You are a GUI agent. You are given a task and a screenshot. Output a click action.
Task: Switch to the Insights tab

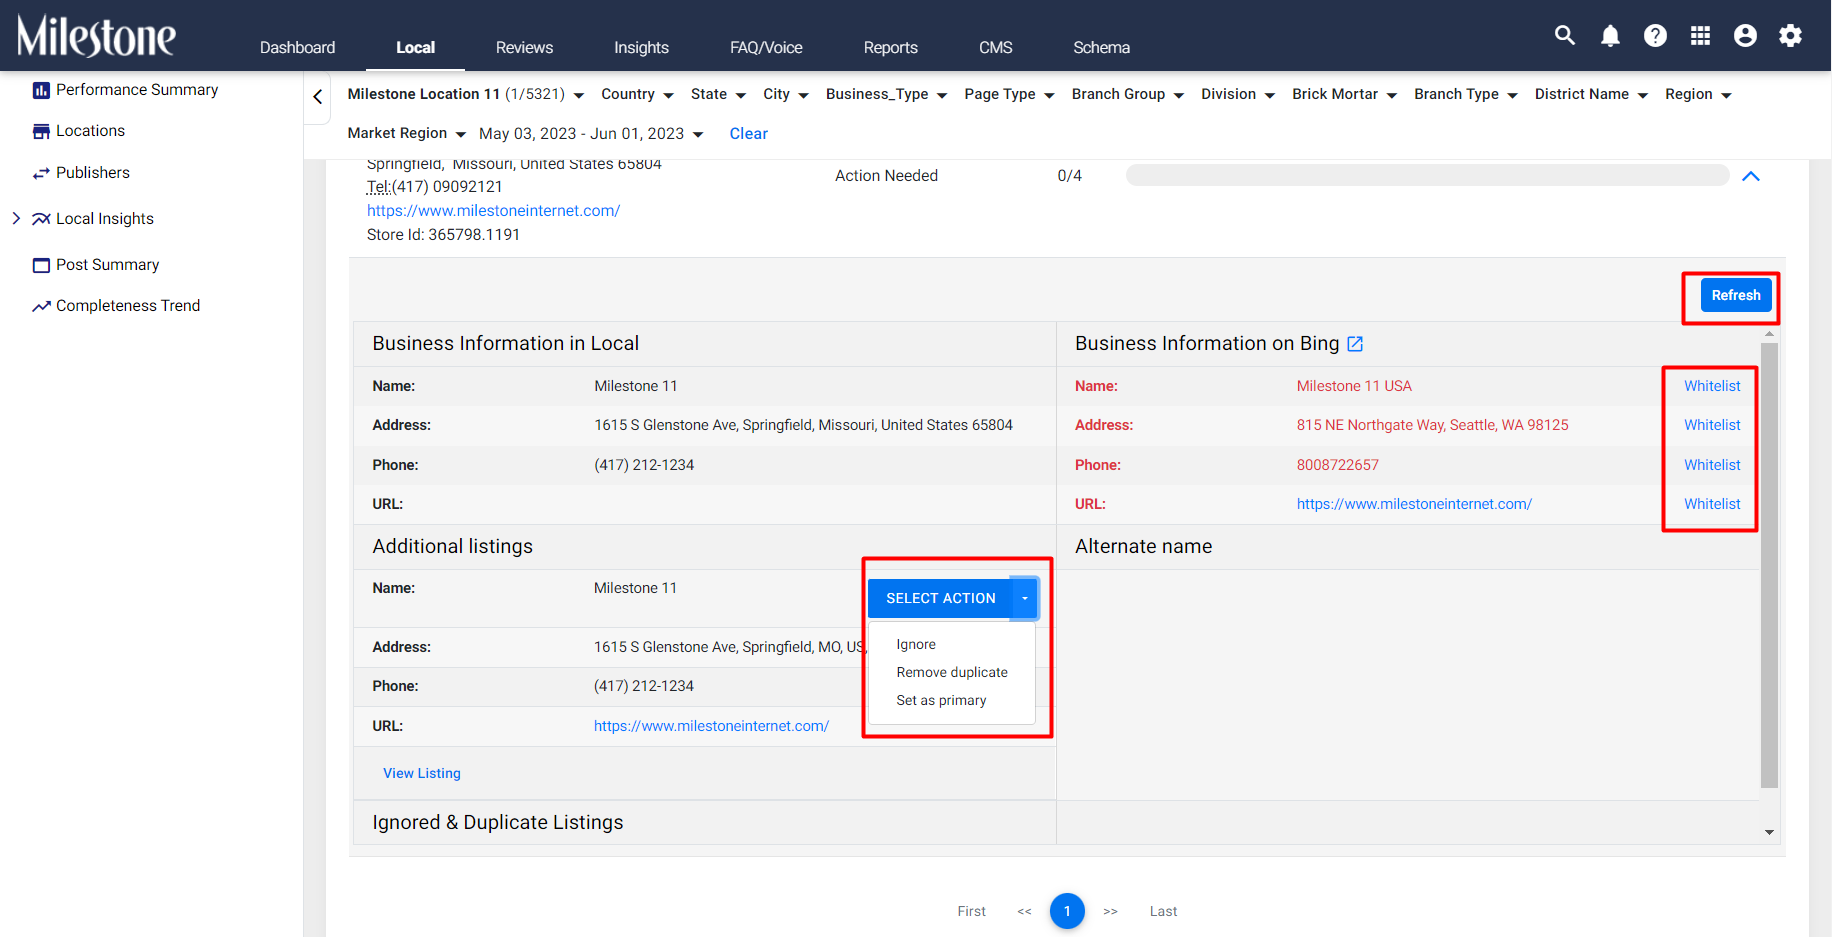coord(641,47)
